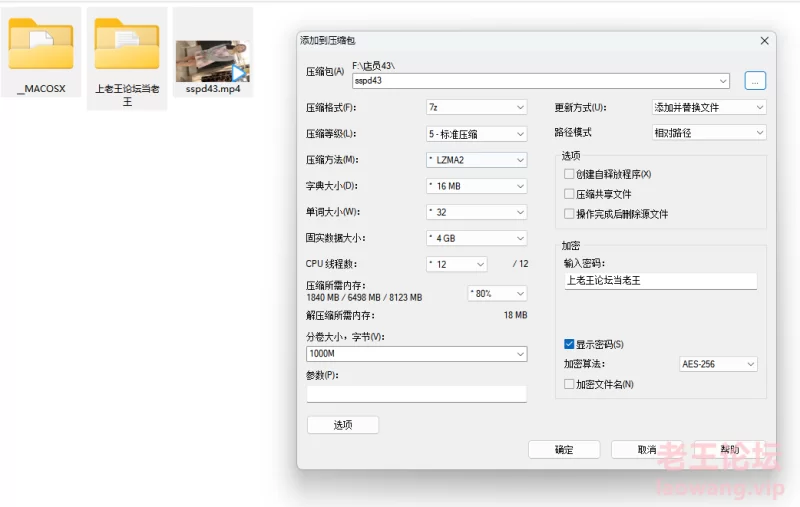Enable 加密文件名 checkbox

(569, 384)
